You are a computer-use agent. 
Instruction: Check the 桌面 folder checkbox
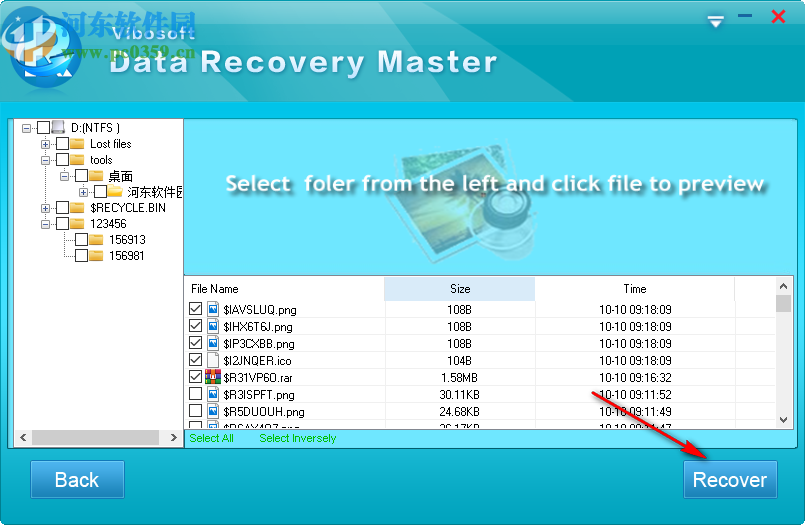(x=82, y=176)
